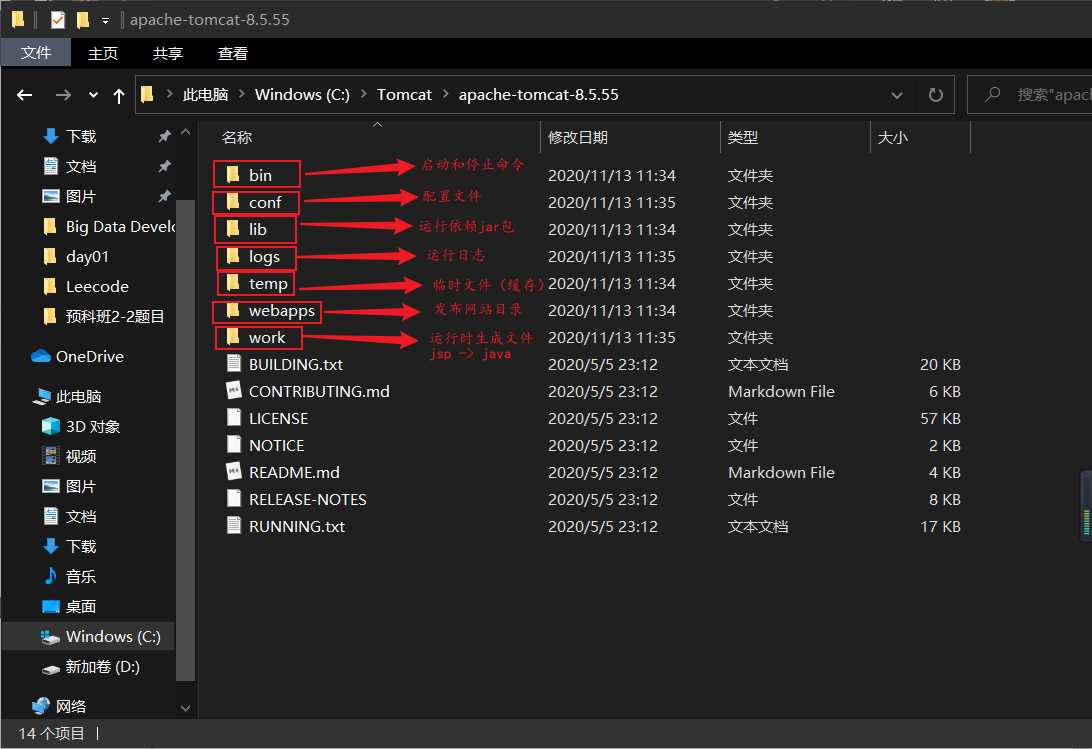Sort by the 类型 column header

(742, 137)
